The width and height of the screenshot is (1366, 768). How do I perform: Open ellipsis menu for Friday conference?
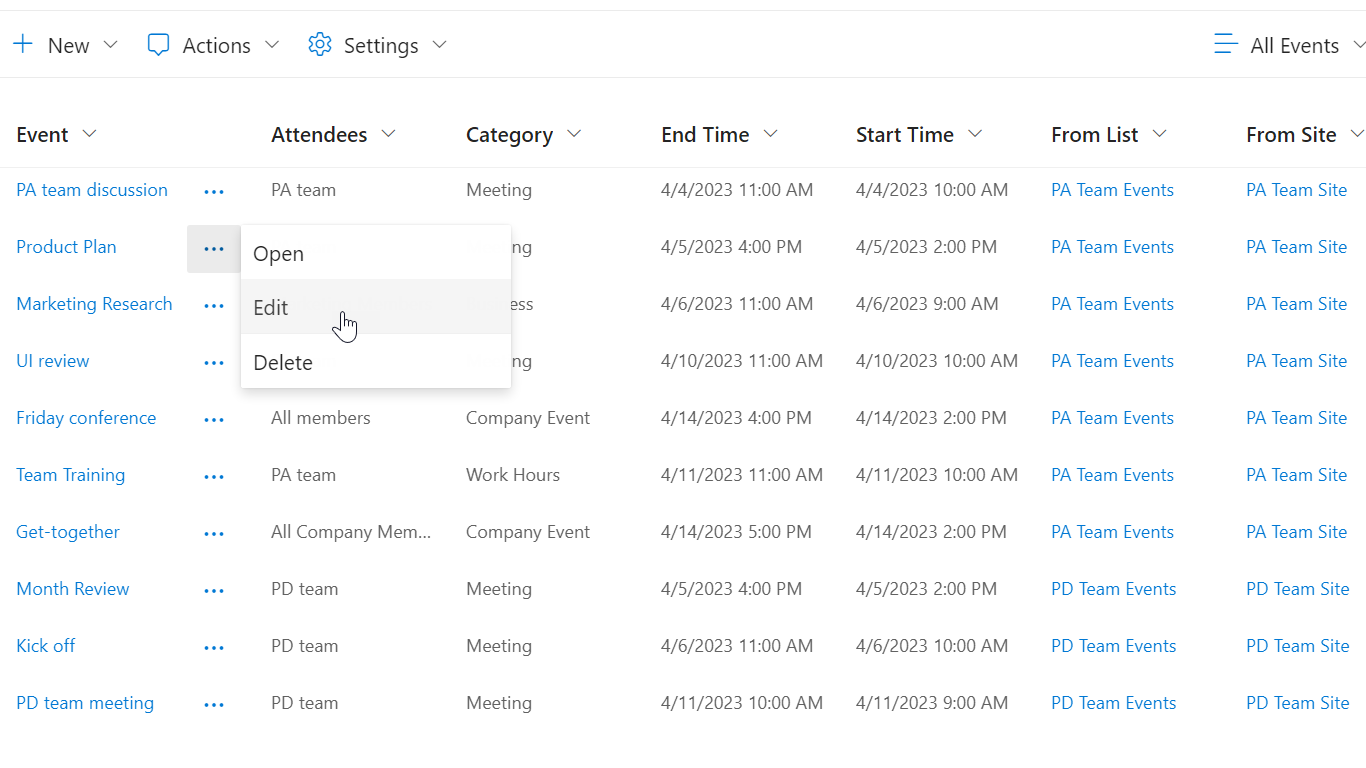(214, 419)
